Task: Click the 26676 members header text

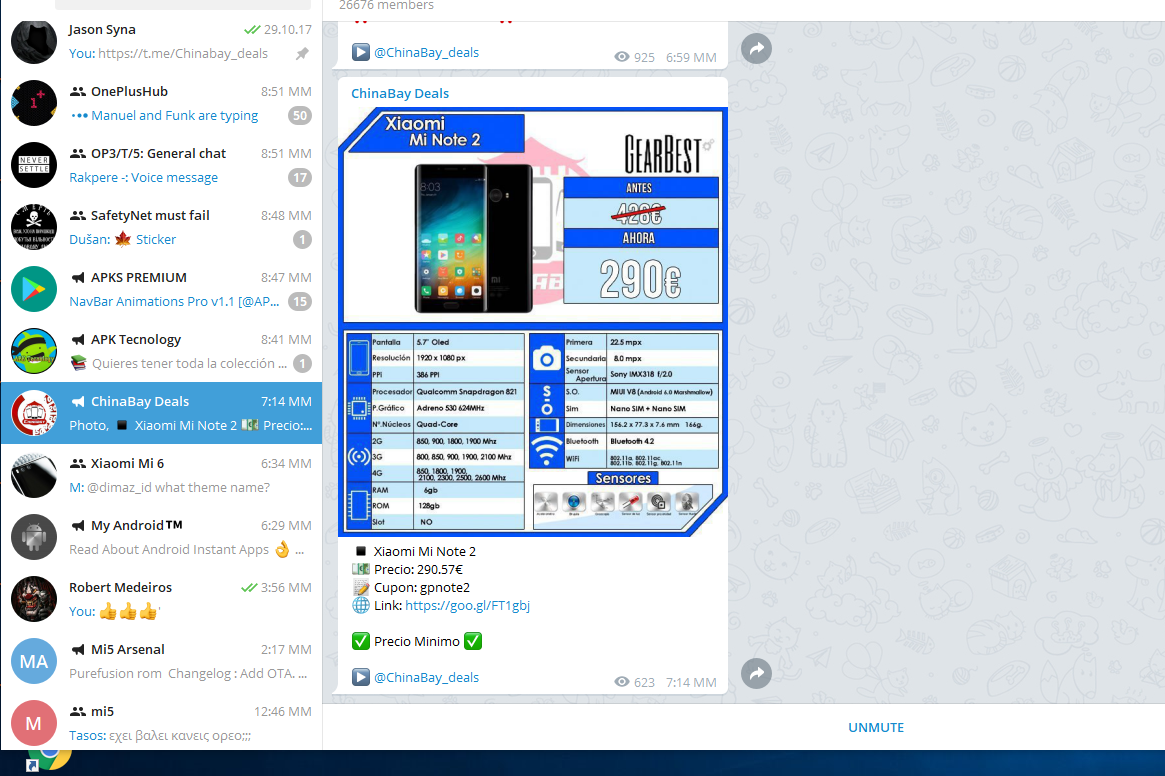Action: click(x=386, y=5)
